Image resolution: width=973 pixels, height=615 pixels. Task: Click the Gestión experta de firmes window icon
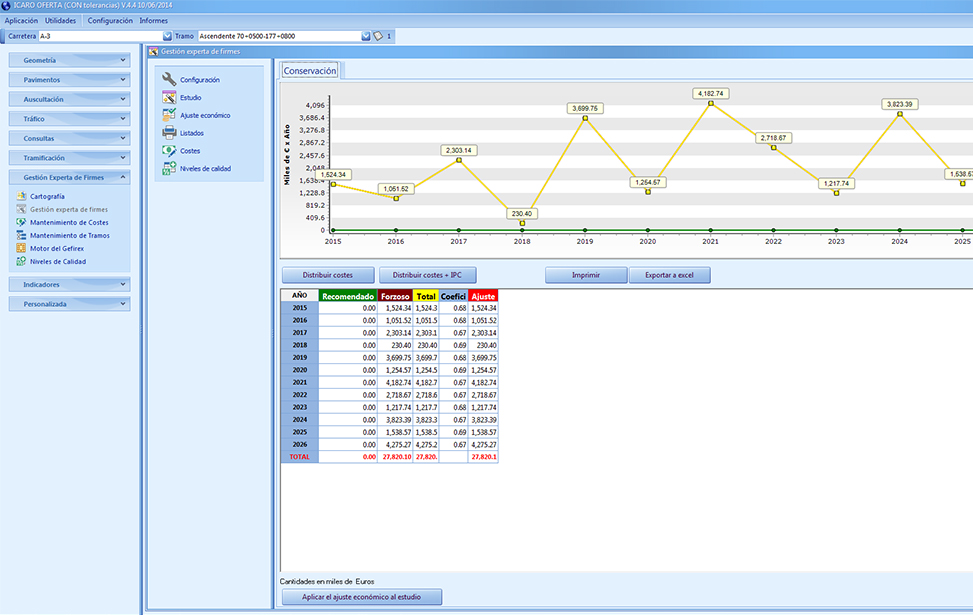coord(153,52)
